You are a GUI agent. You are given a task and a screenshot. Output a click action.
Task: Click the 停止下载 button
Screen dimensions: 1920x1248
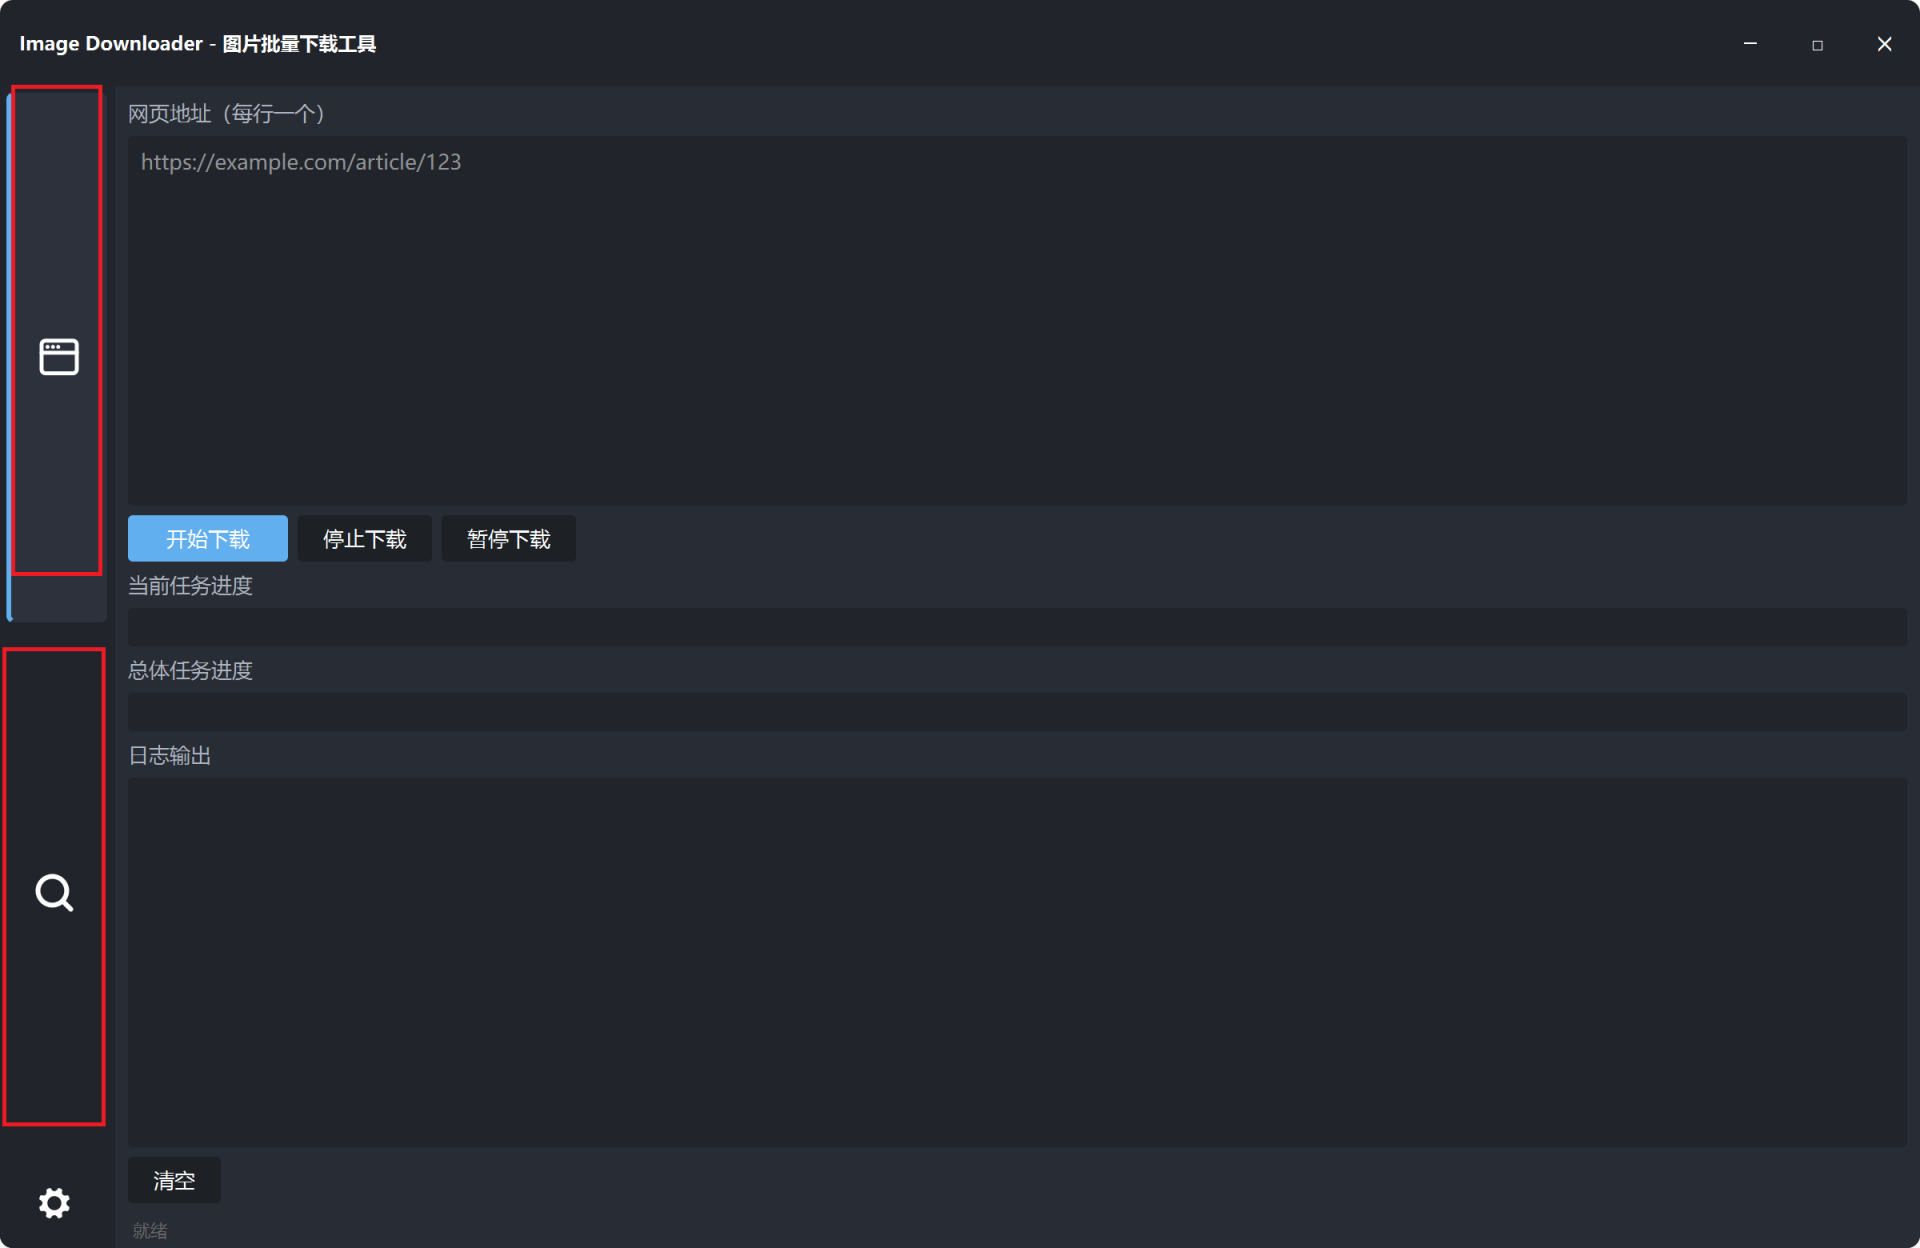[x=365, y=539]
